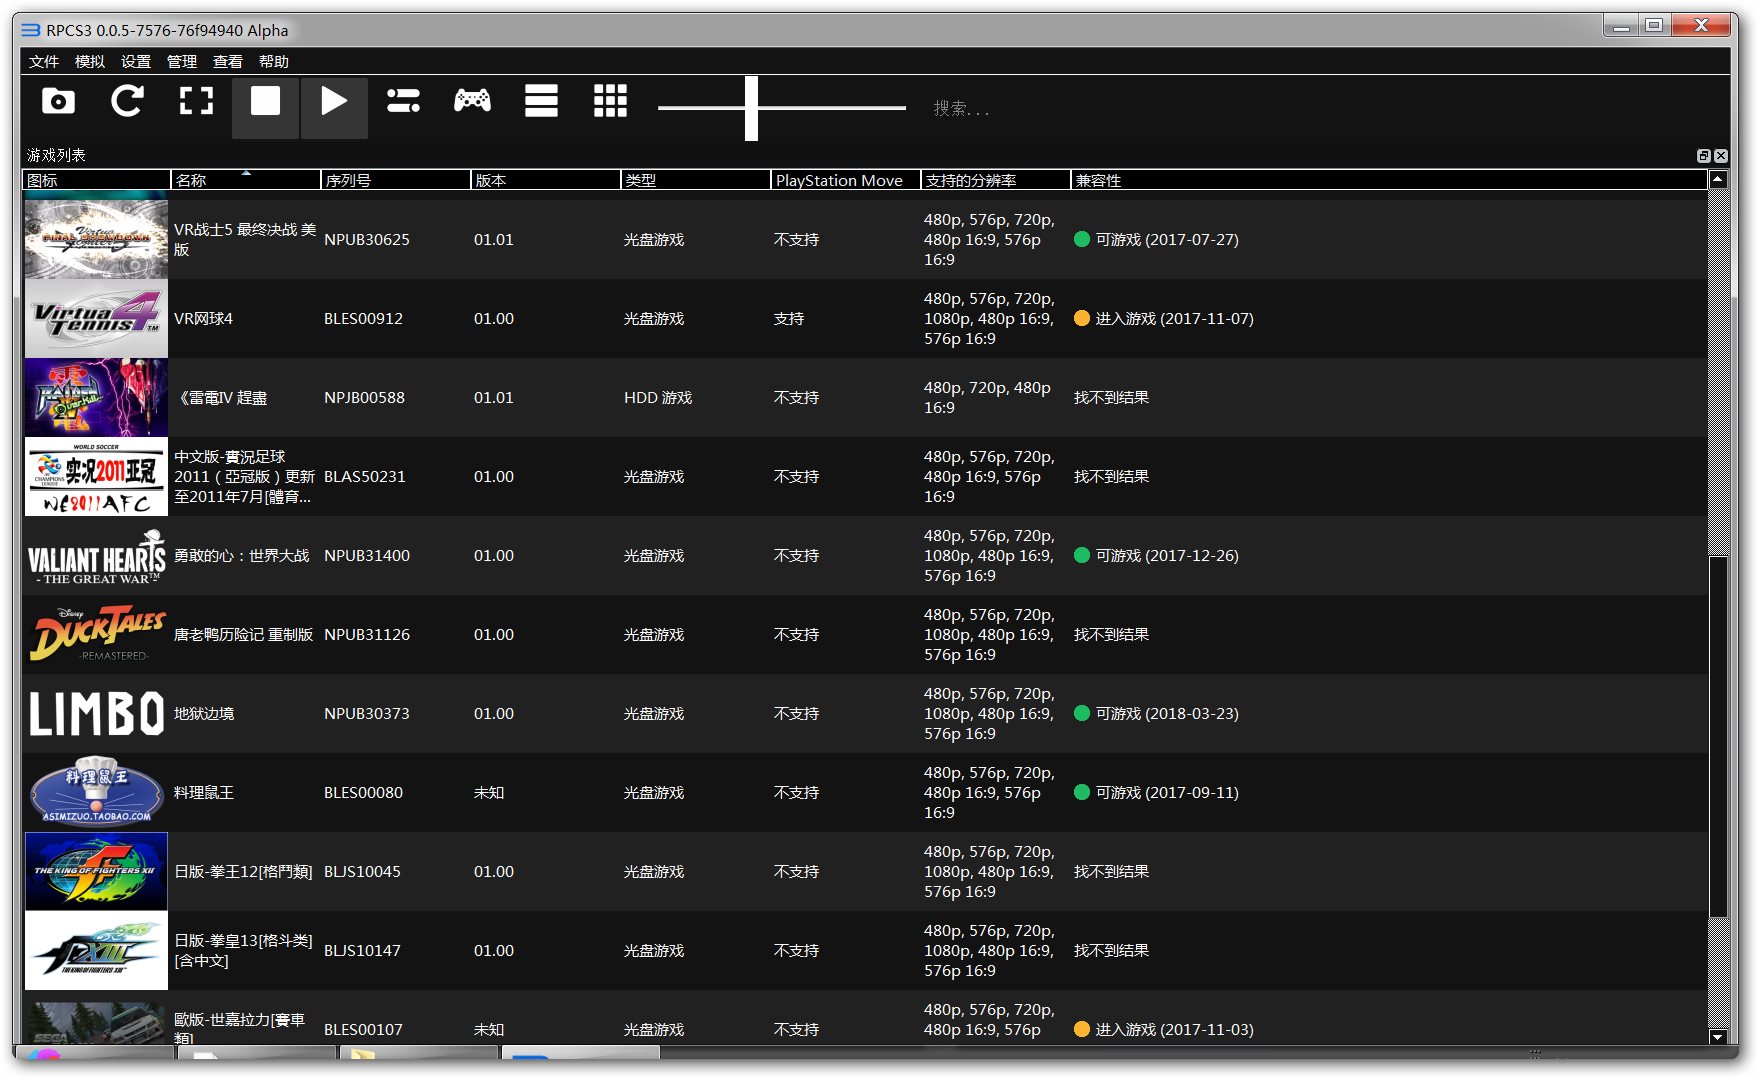Select DuckTales Remastered thumbnail
The height and width of the screenshot is (1079, 1759).
click(96, 634)
